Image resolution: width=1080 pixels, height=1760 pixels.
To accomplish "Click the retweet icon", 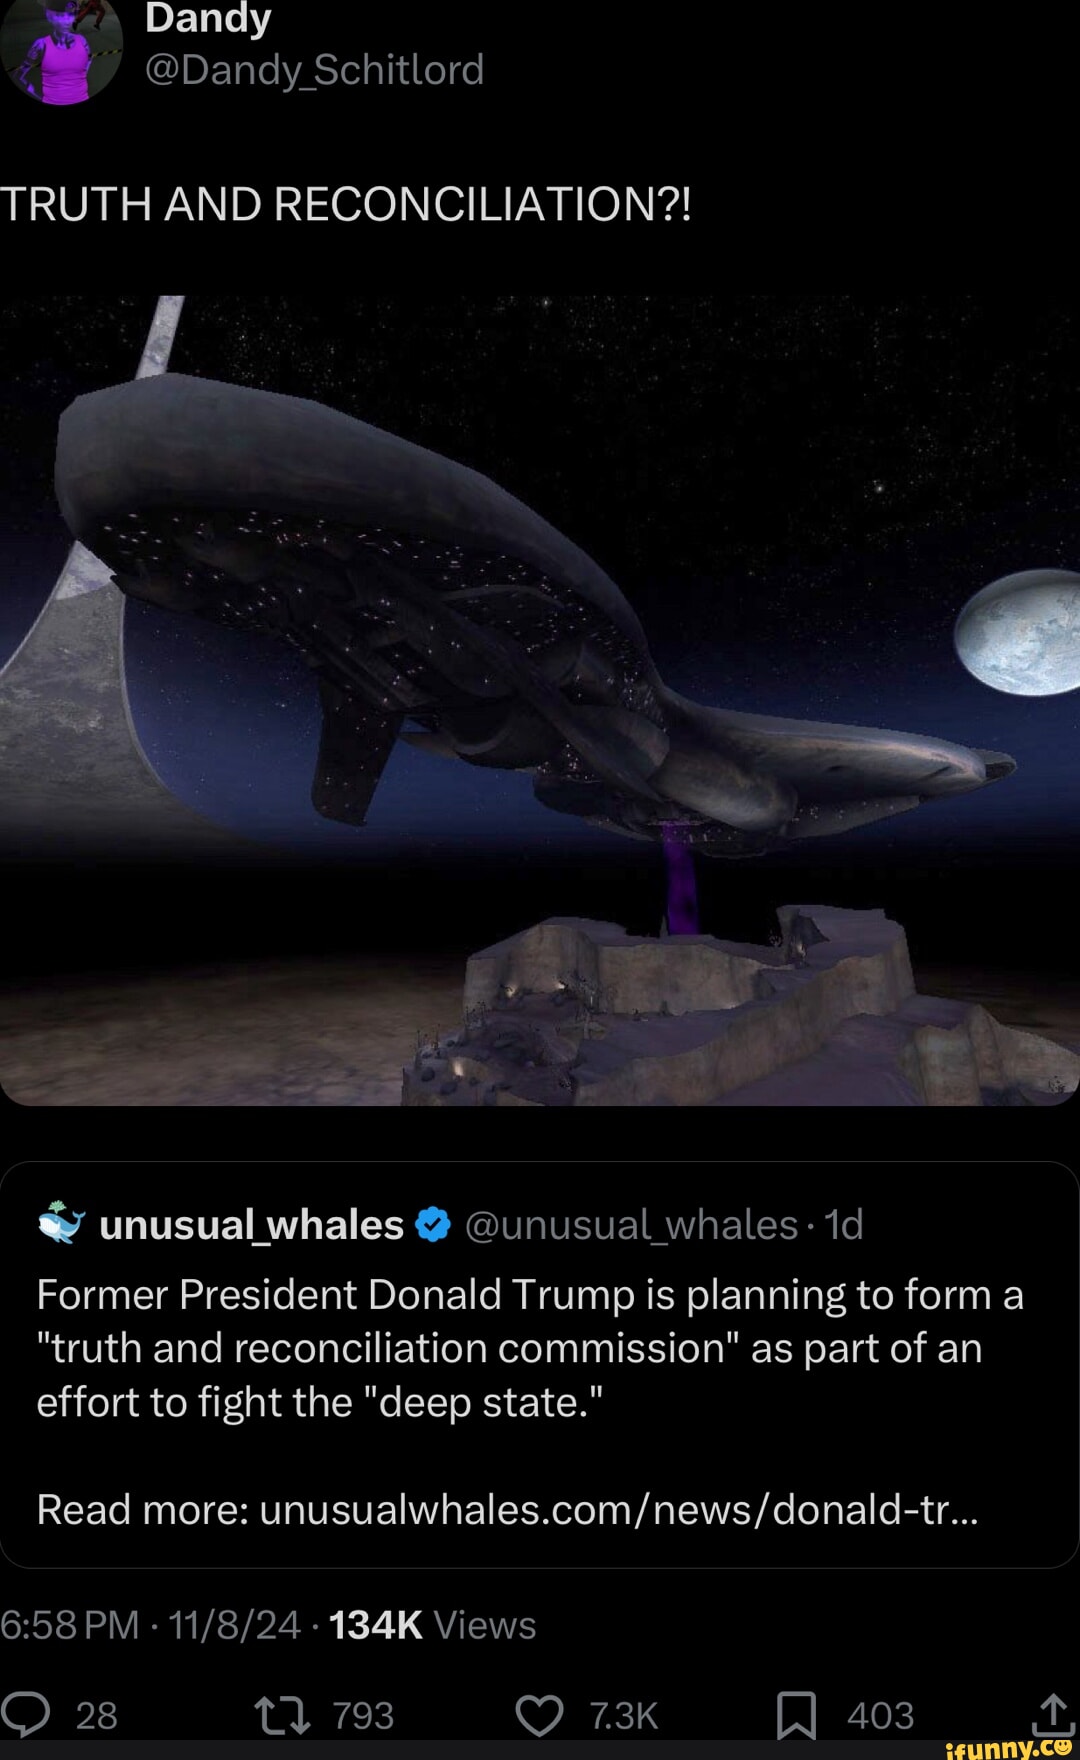I will coord(283,1716).
